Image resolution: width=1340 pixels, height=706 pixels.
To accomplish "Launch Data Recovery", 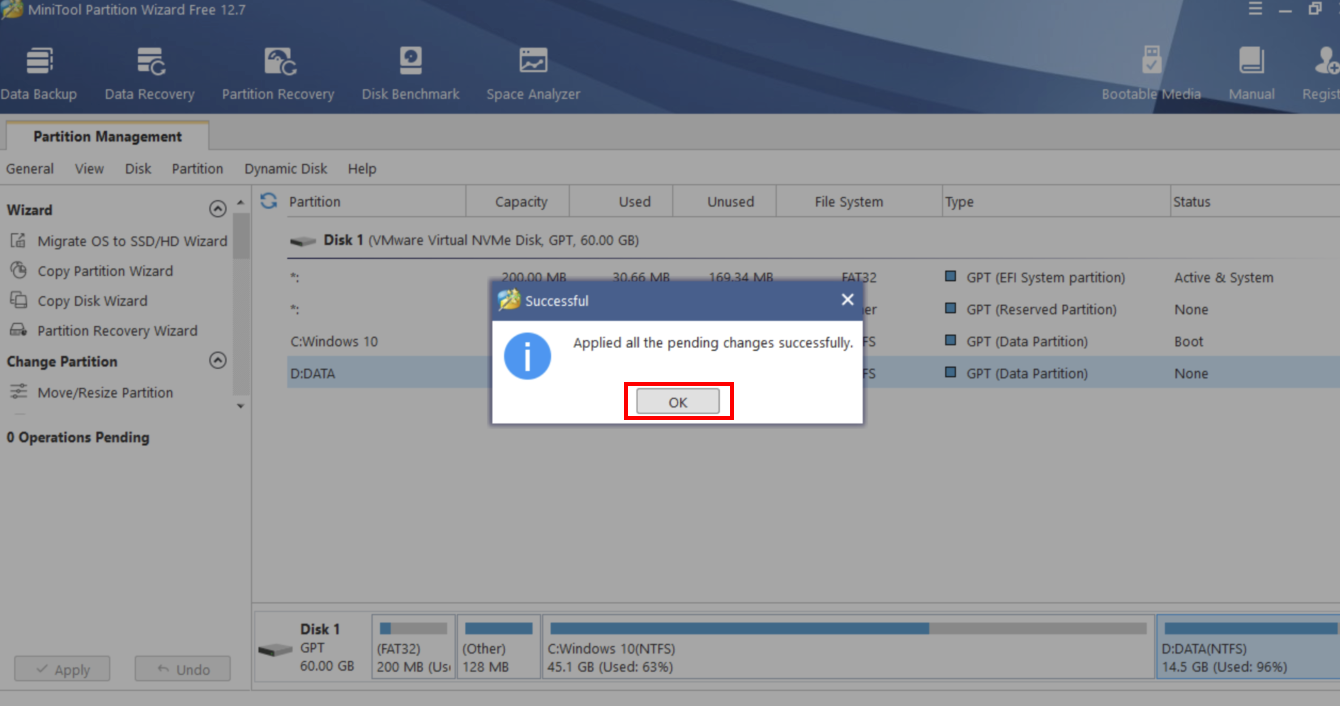I will [x=148, y=70].
